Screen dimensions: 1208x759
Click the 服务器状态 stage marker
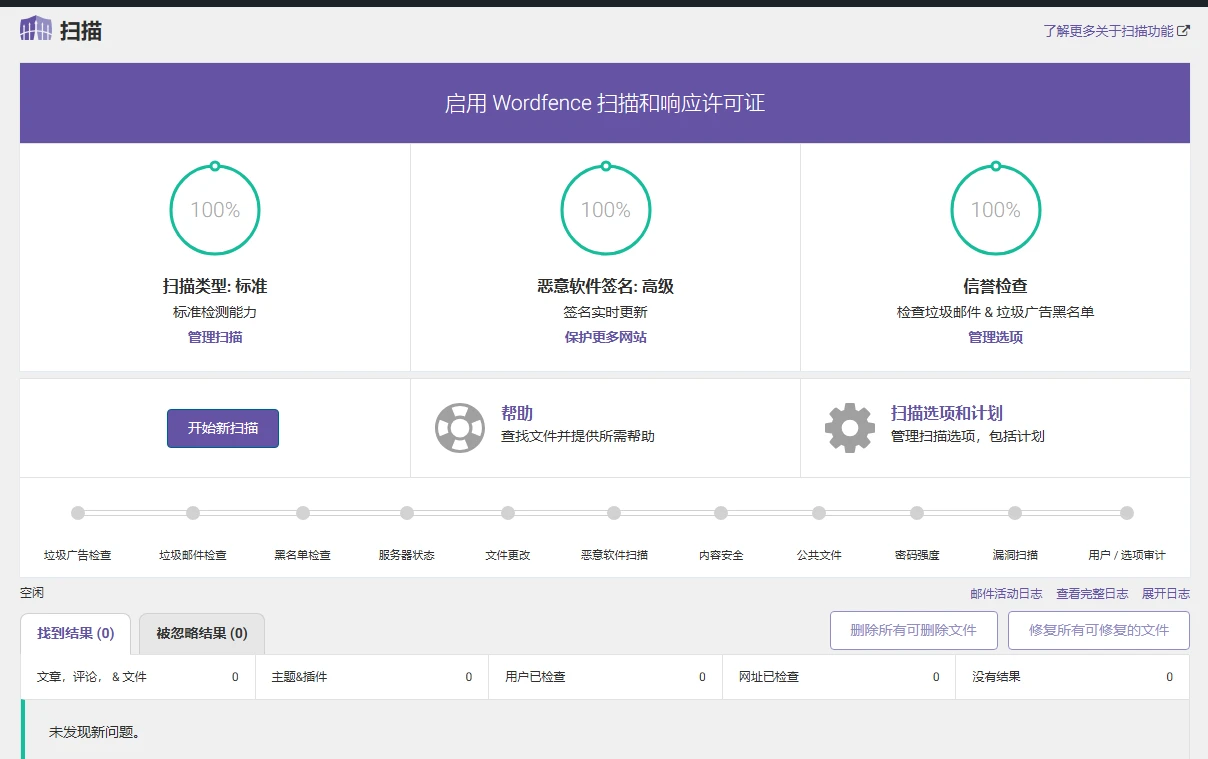(x=406, y=512)
